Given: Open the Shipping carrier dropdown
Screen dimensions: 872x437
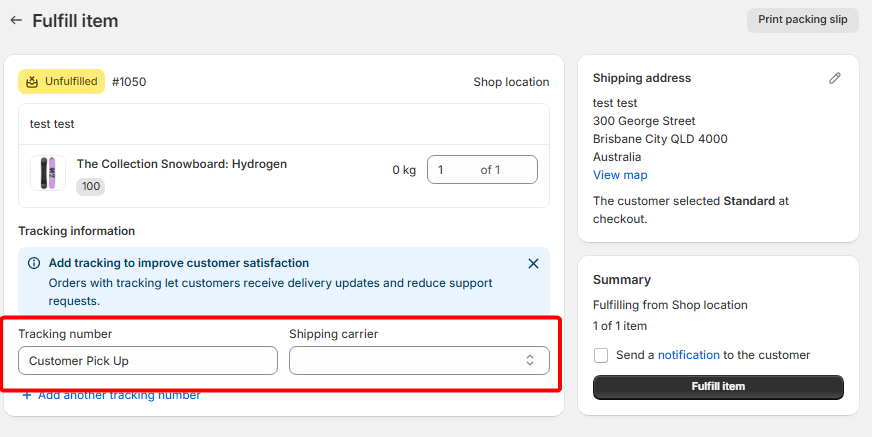Looking at the screenshot, I should click(x=419, y=360).
